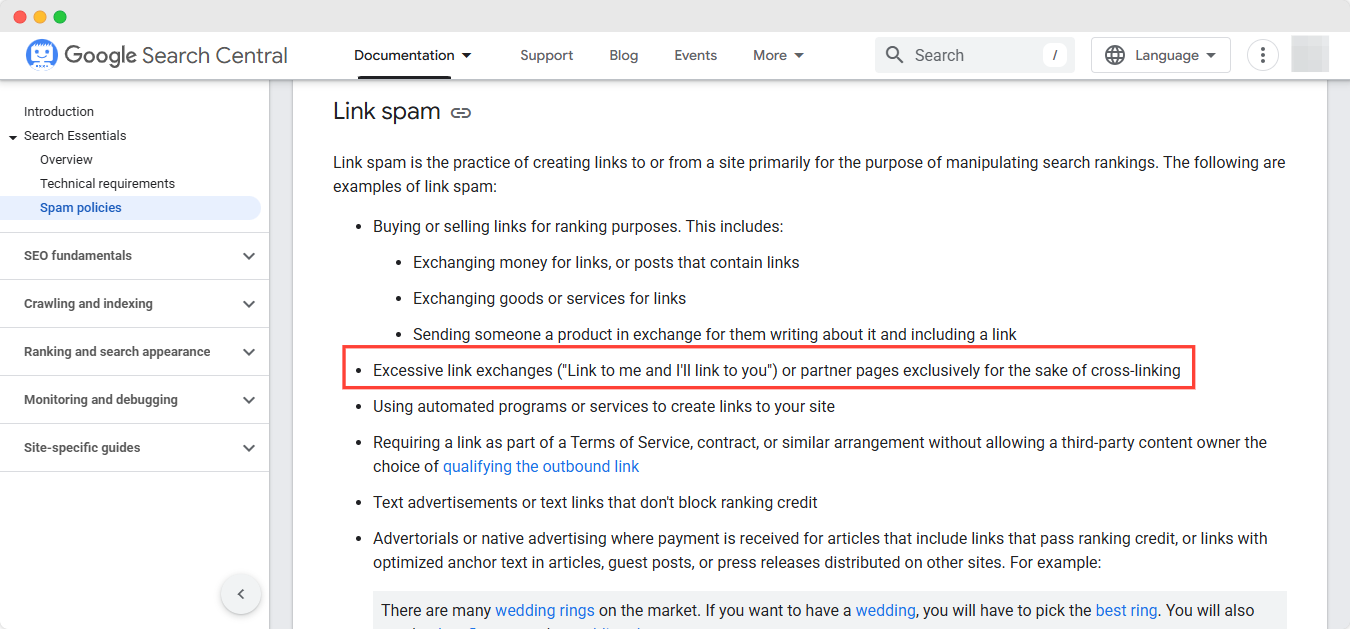Click the user avatar in the header

point(1310,55)
